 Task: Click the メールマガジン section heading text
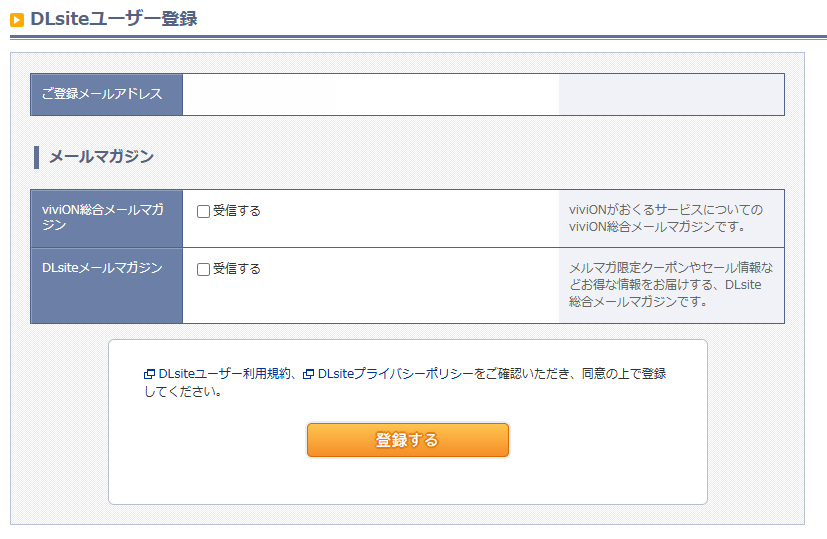(x=101, y=157)
